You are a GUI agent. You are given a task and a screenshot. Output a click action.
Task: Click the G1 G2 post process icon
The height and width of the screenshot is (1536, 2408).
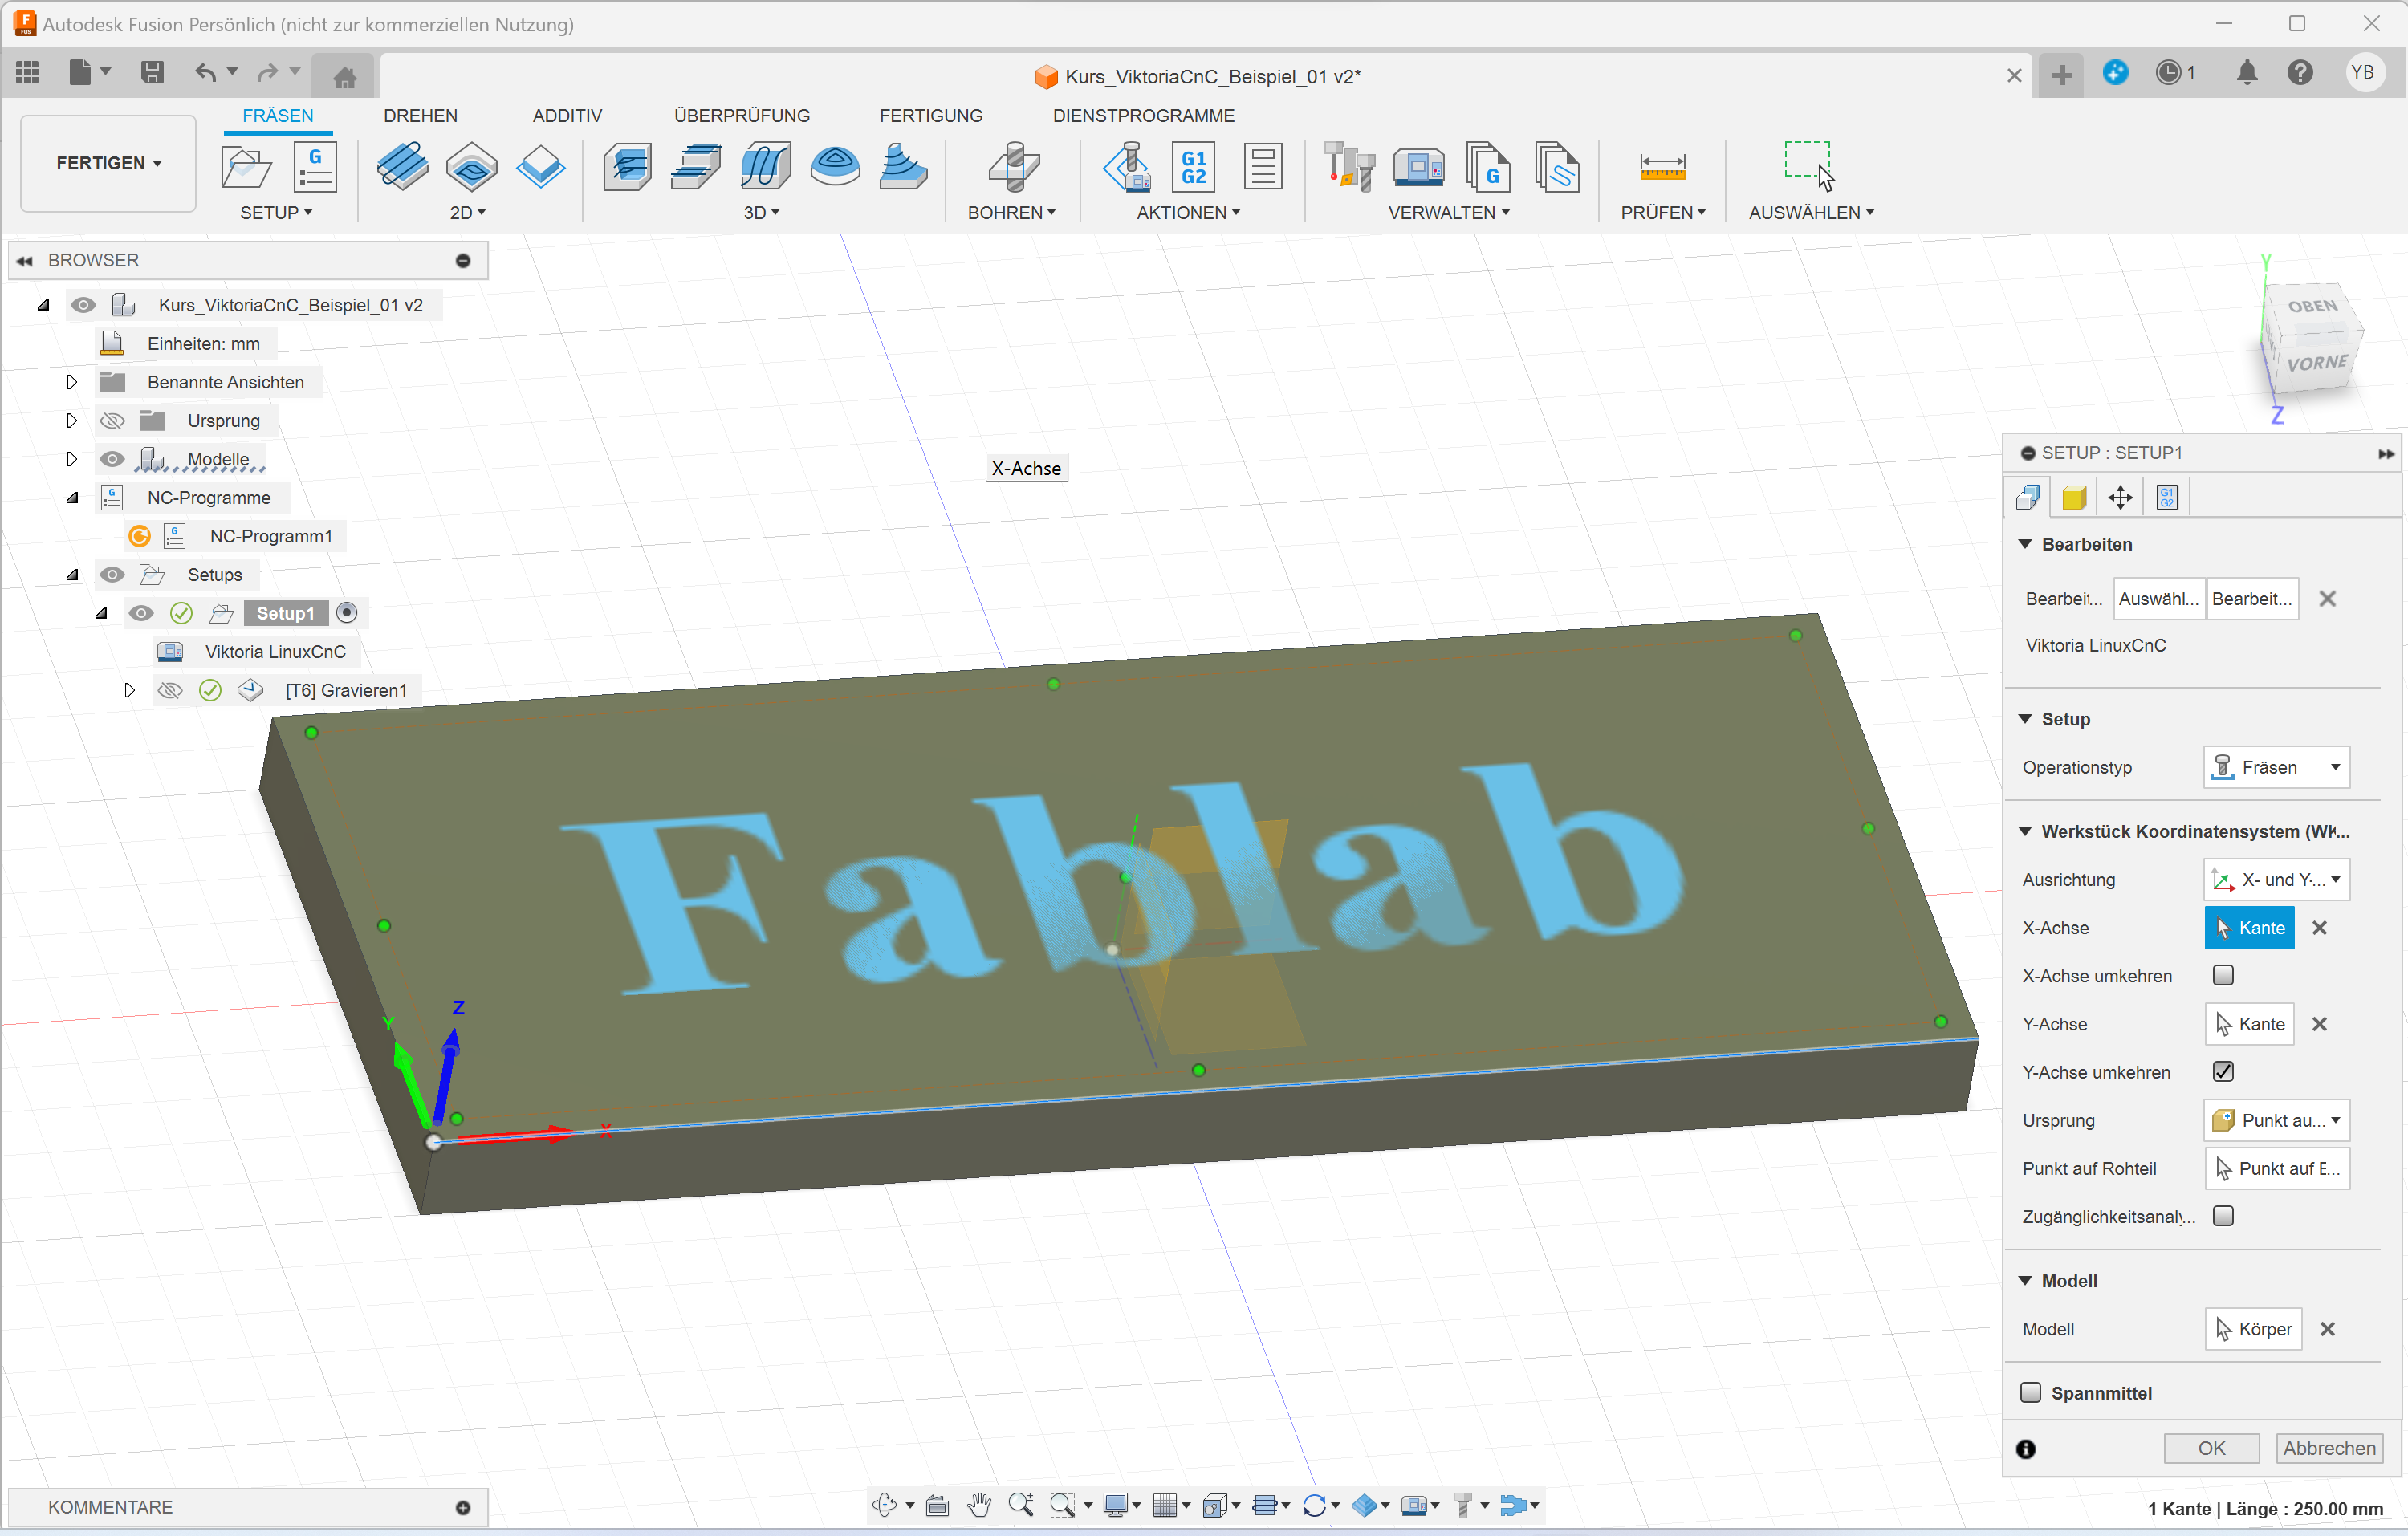1193,166
